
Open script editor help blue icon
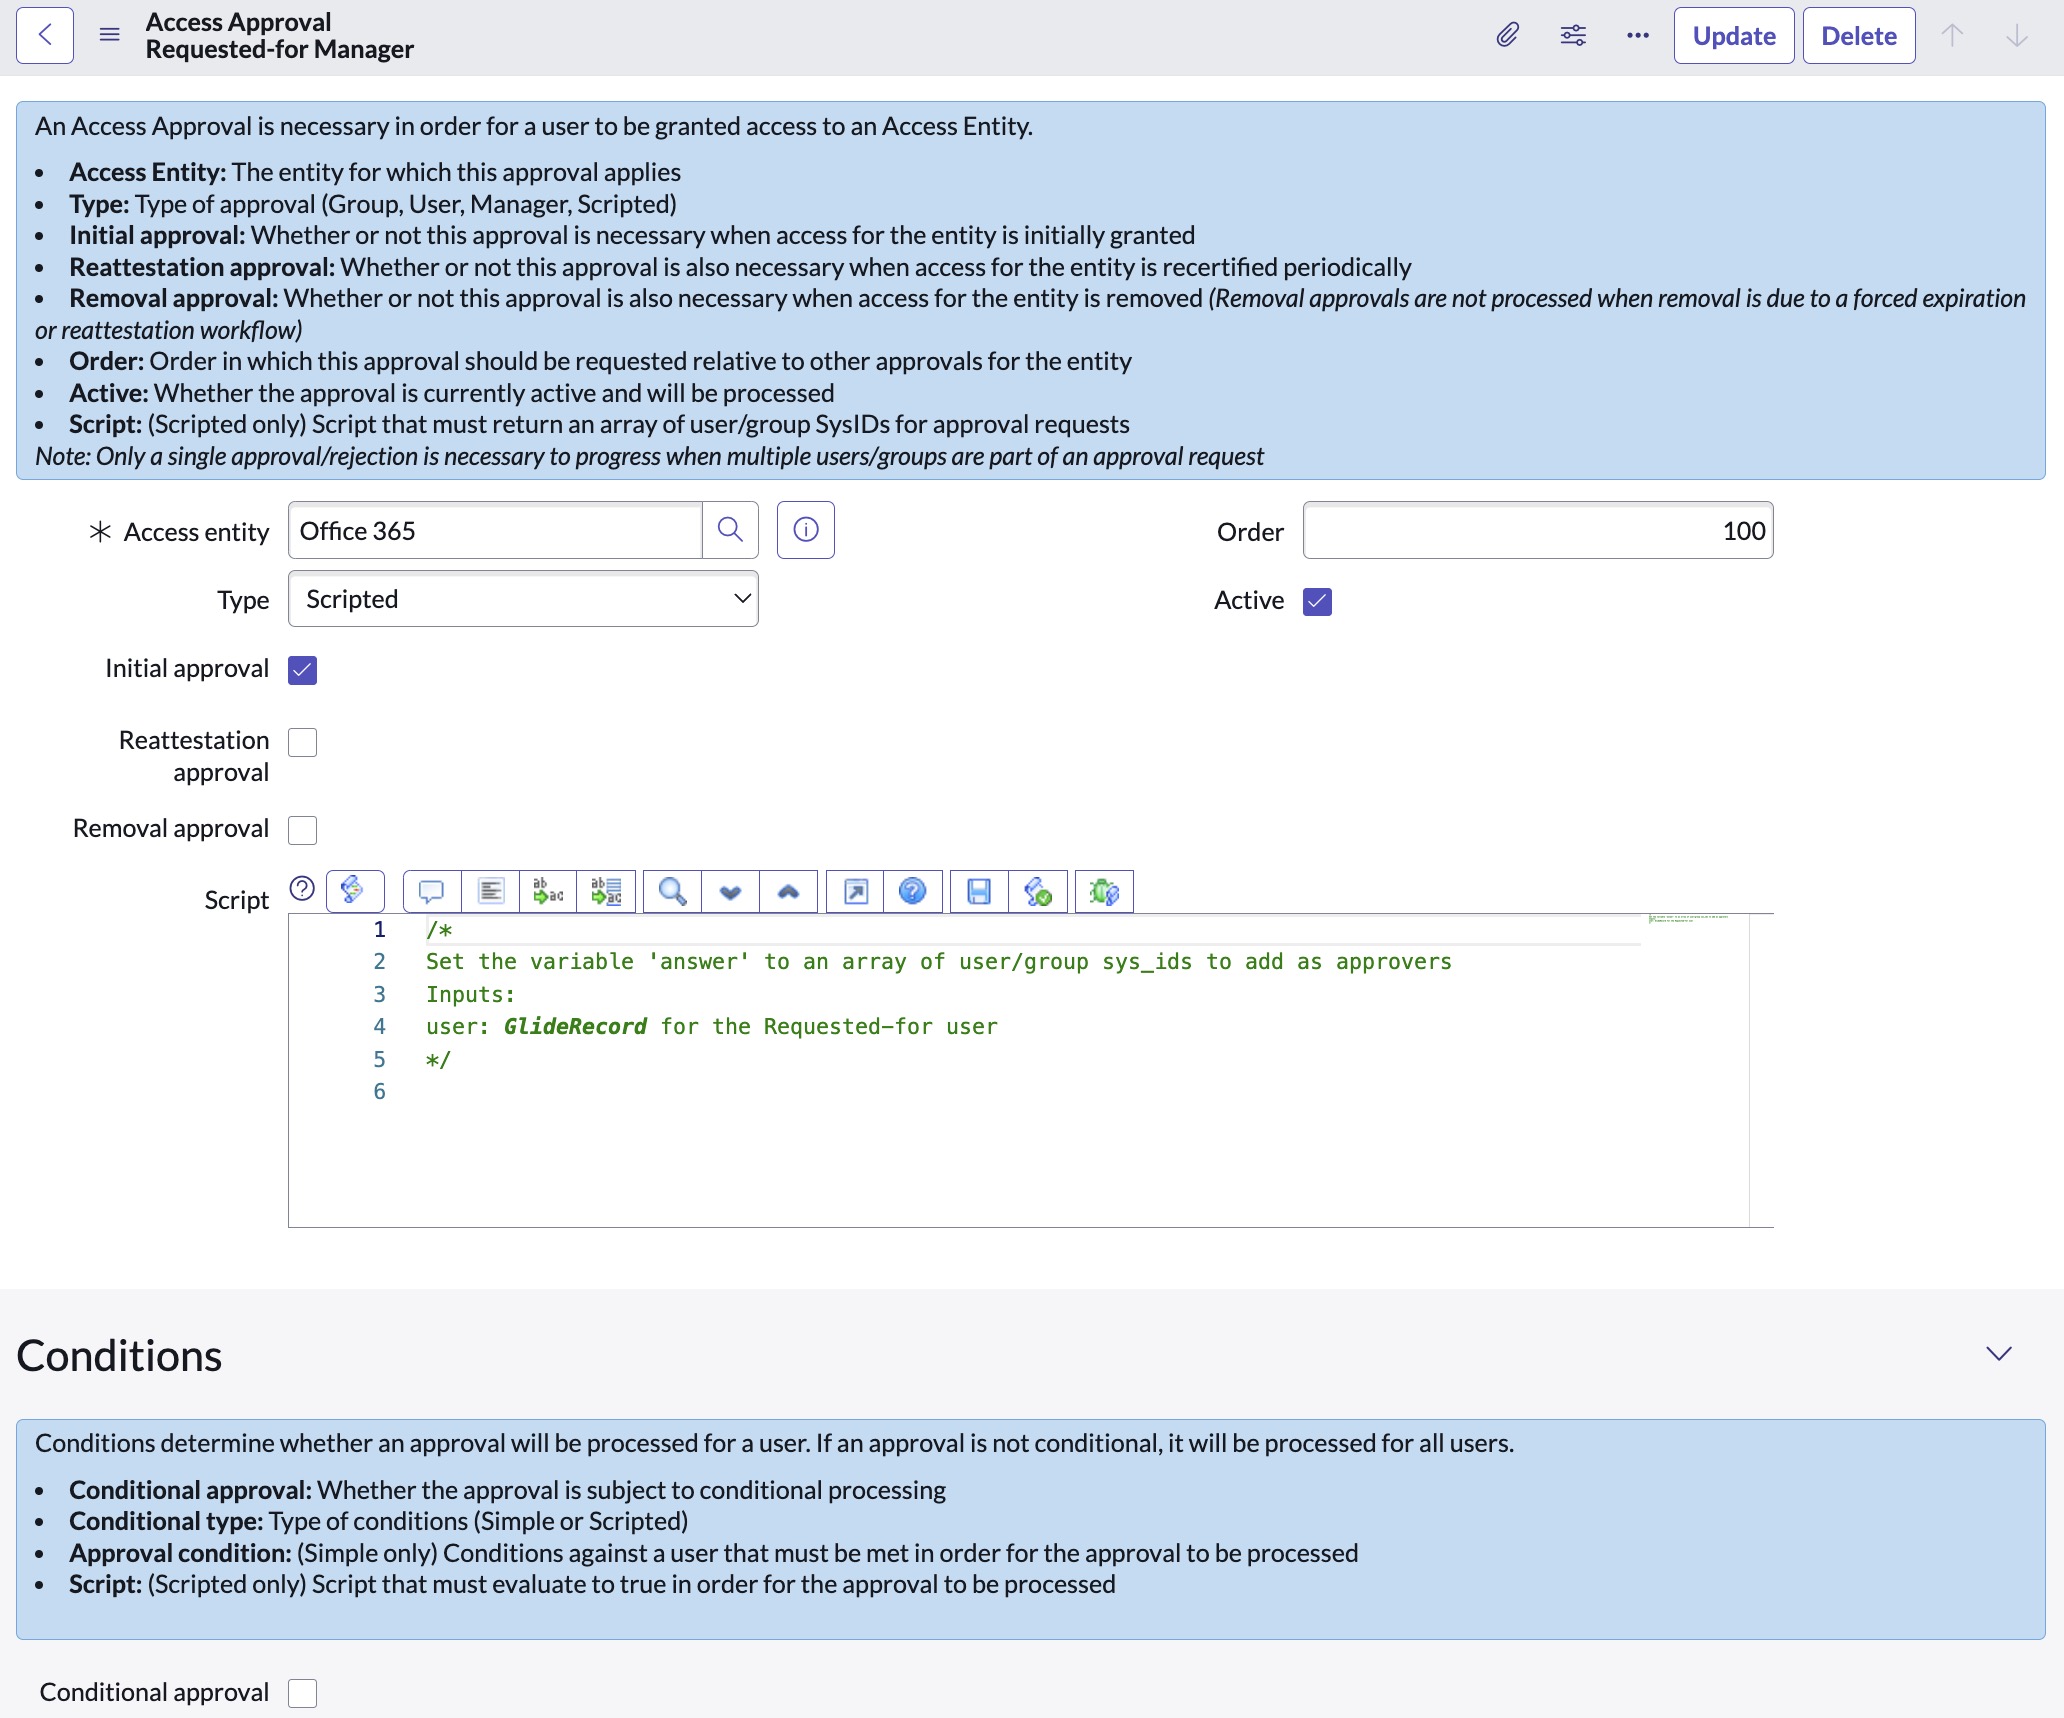(x=913, y=891)
